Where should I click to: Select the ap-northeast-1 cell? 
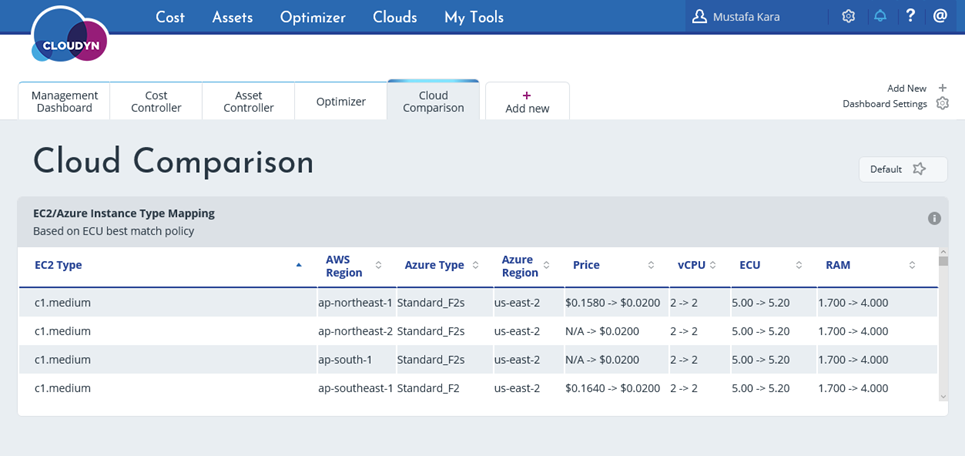point(355,303)
